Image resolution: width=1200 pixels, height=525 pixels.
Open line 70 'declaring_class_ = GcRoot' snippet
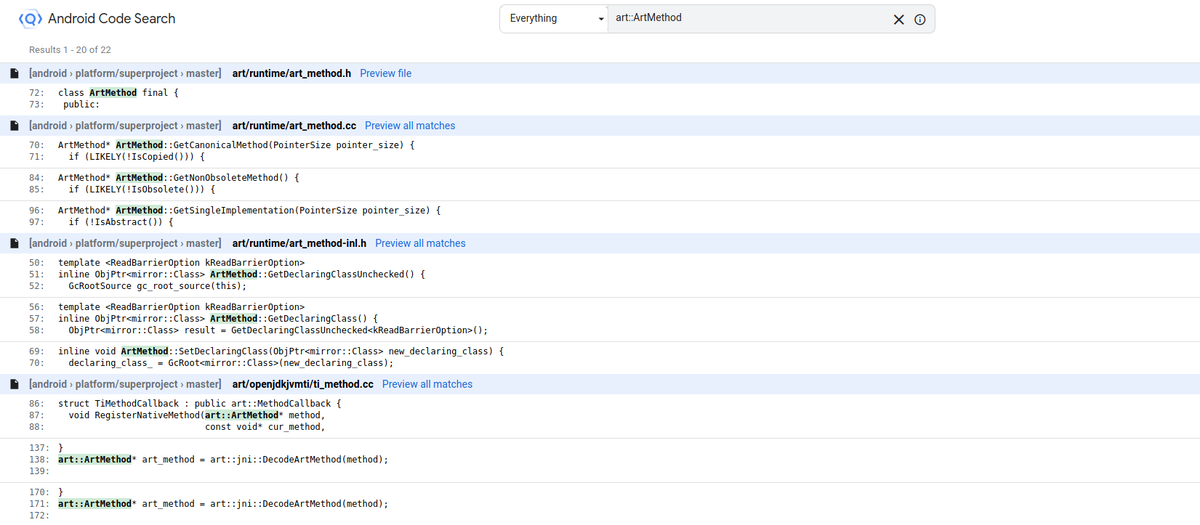tap(230, 363)
